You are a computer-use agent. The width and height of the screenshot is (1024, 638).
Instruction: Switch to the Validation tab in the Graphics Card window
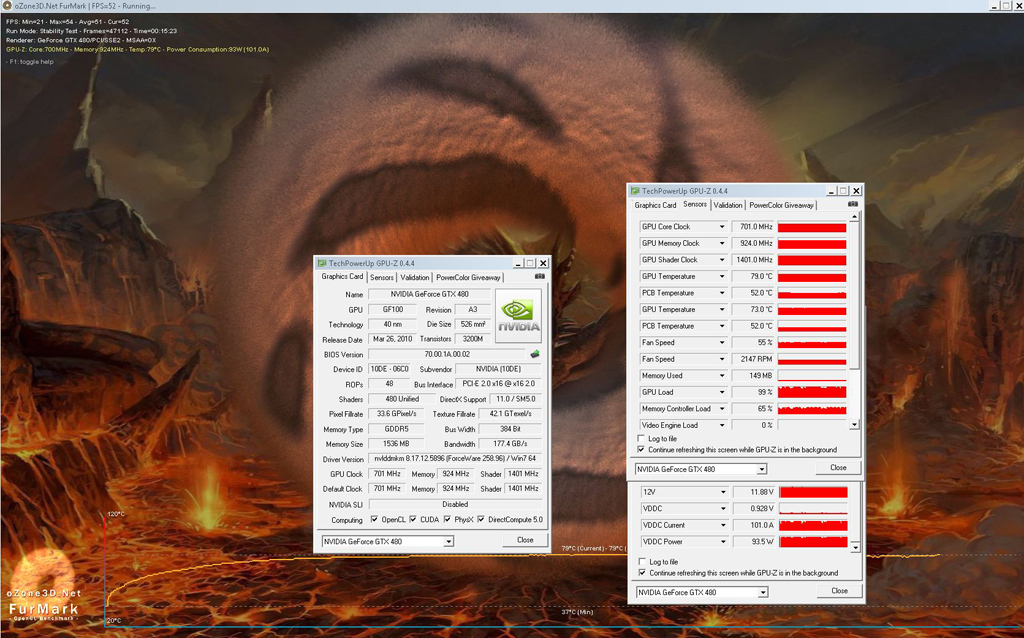point(415,277)
